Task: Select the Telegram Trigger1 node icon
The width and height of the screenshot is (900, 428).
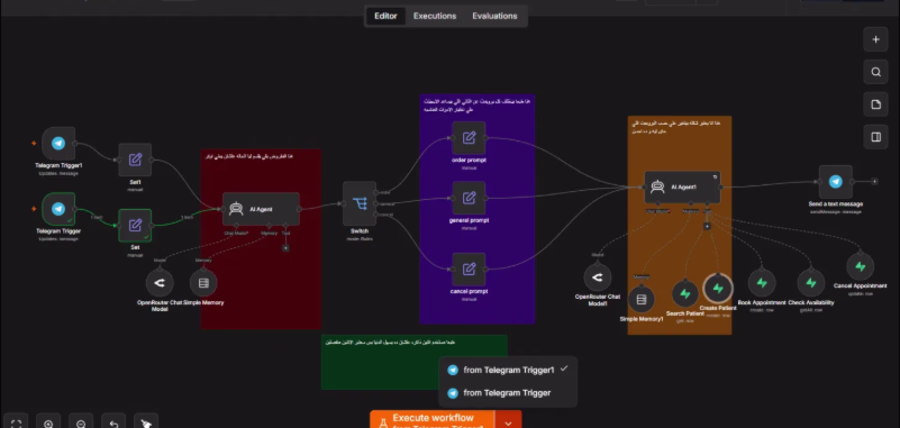Action: 59,143
